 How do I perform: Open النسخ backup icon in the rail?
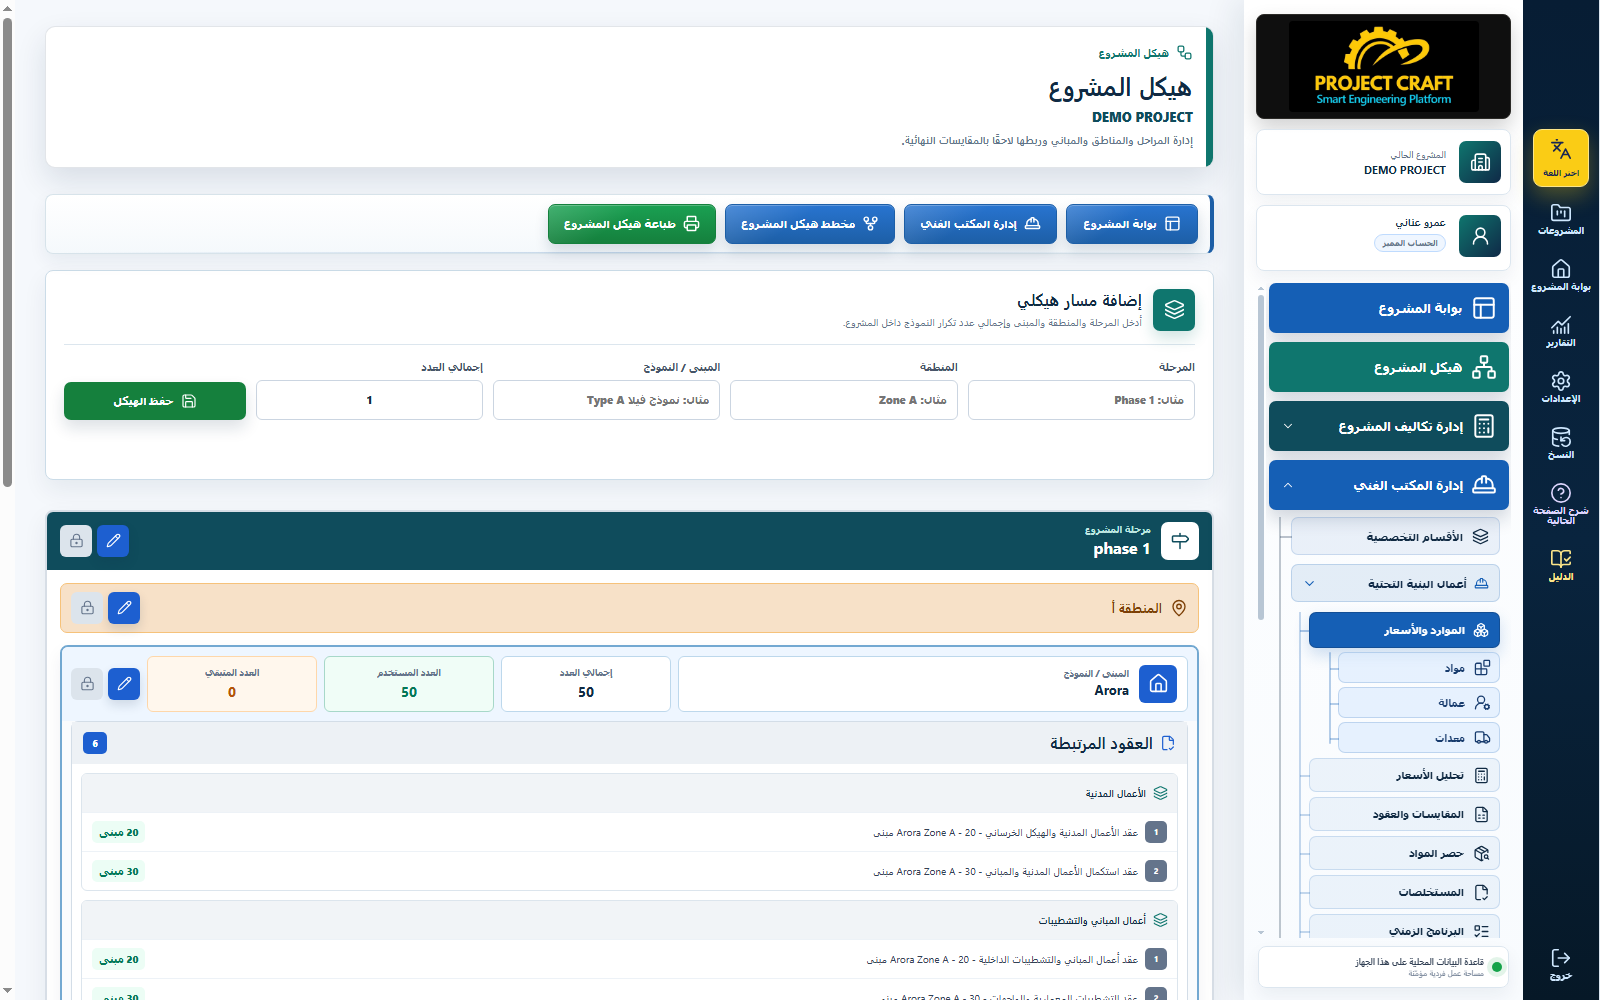click(x=1560, y=444)
